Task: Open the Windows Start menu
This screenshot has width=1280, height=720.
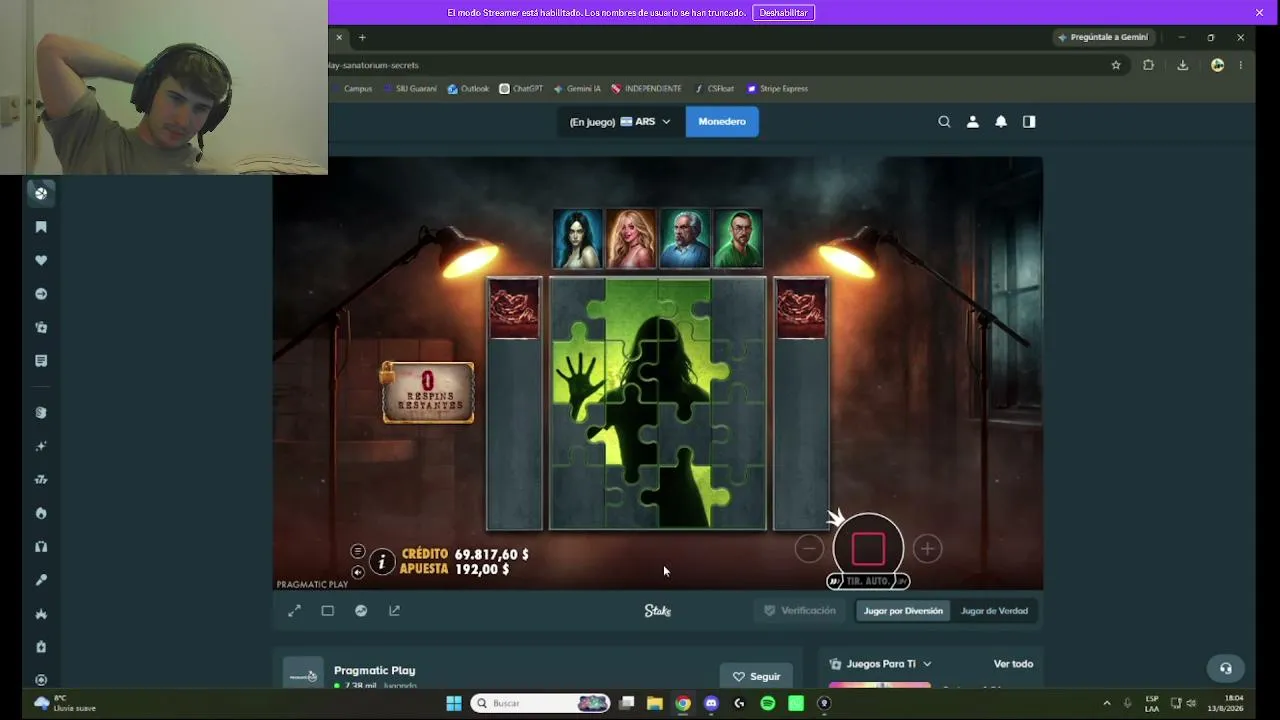Action: (x=453, y=703)
